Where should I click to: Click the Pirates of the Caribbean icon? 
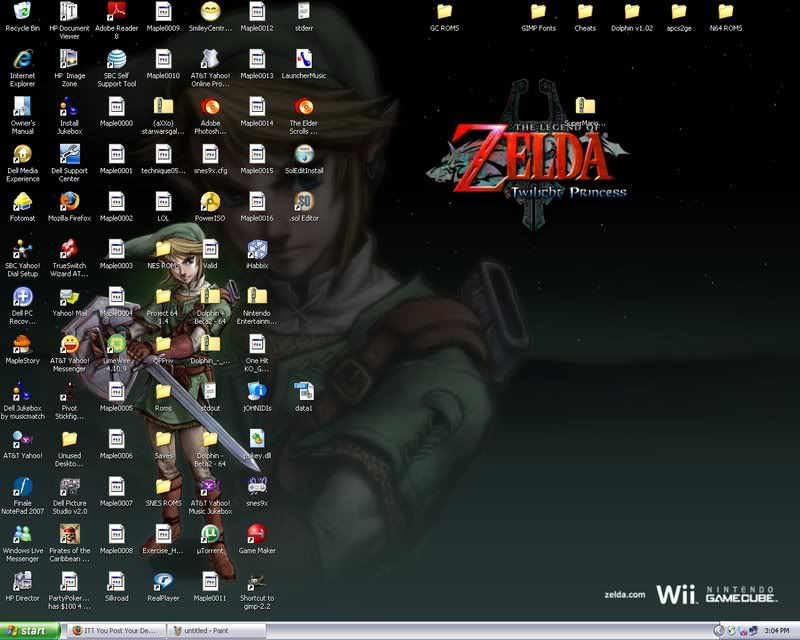(x=69, y=533)
